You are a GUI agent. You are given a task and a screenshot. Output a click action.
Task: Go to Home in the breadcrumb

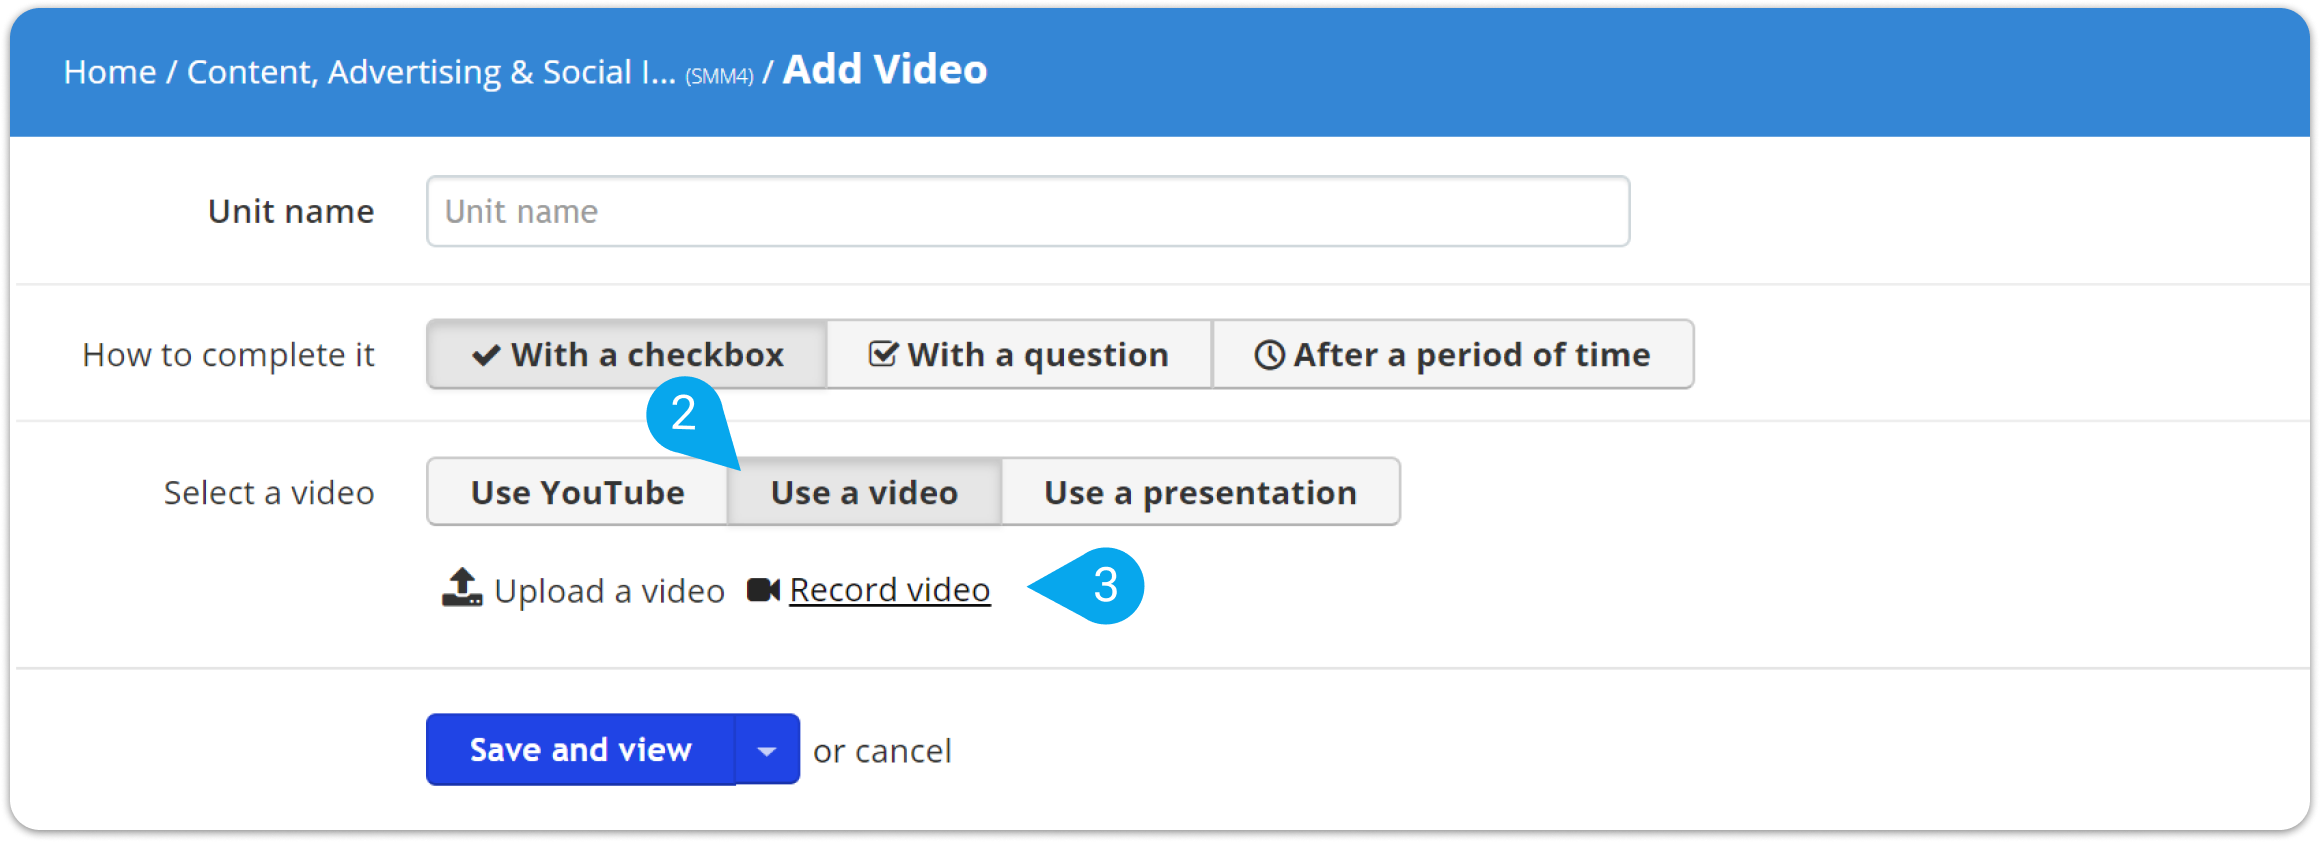coord(110,72)
